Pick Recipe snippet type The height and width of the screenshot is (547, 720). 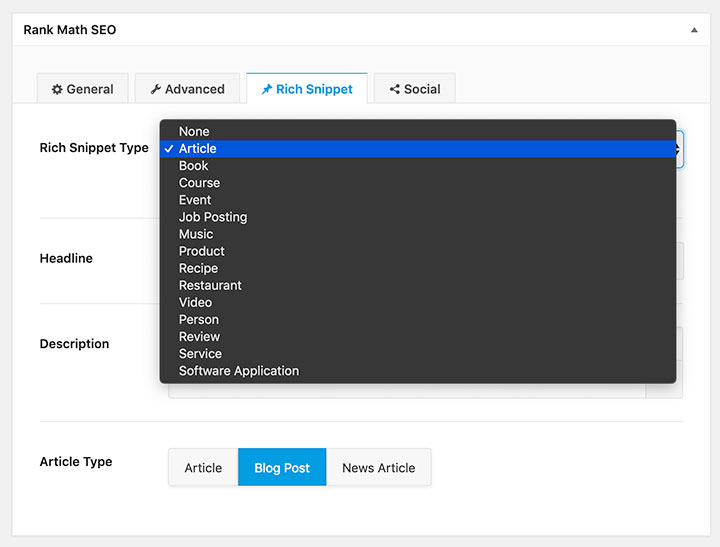pos(198,268)
